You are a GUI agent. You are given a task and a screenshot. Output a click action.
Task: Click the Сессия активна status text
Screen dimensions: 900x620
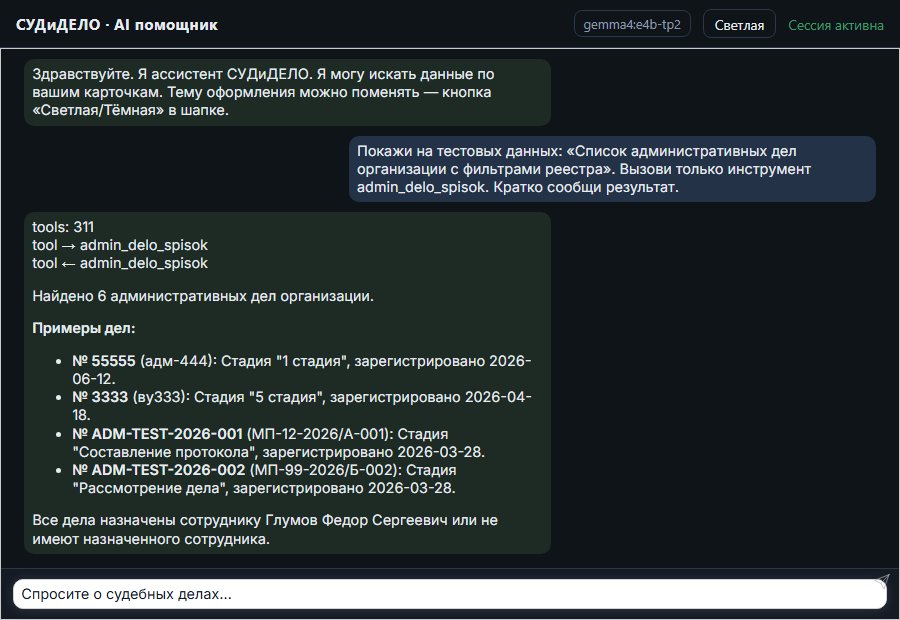[x=835, y=25]
